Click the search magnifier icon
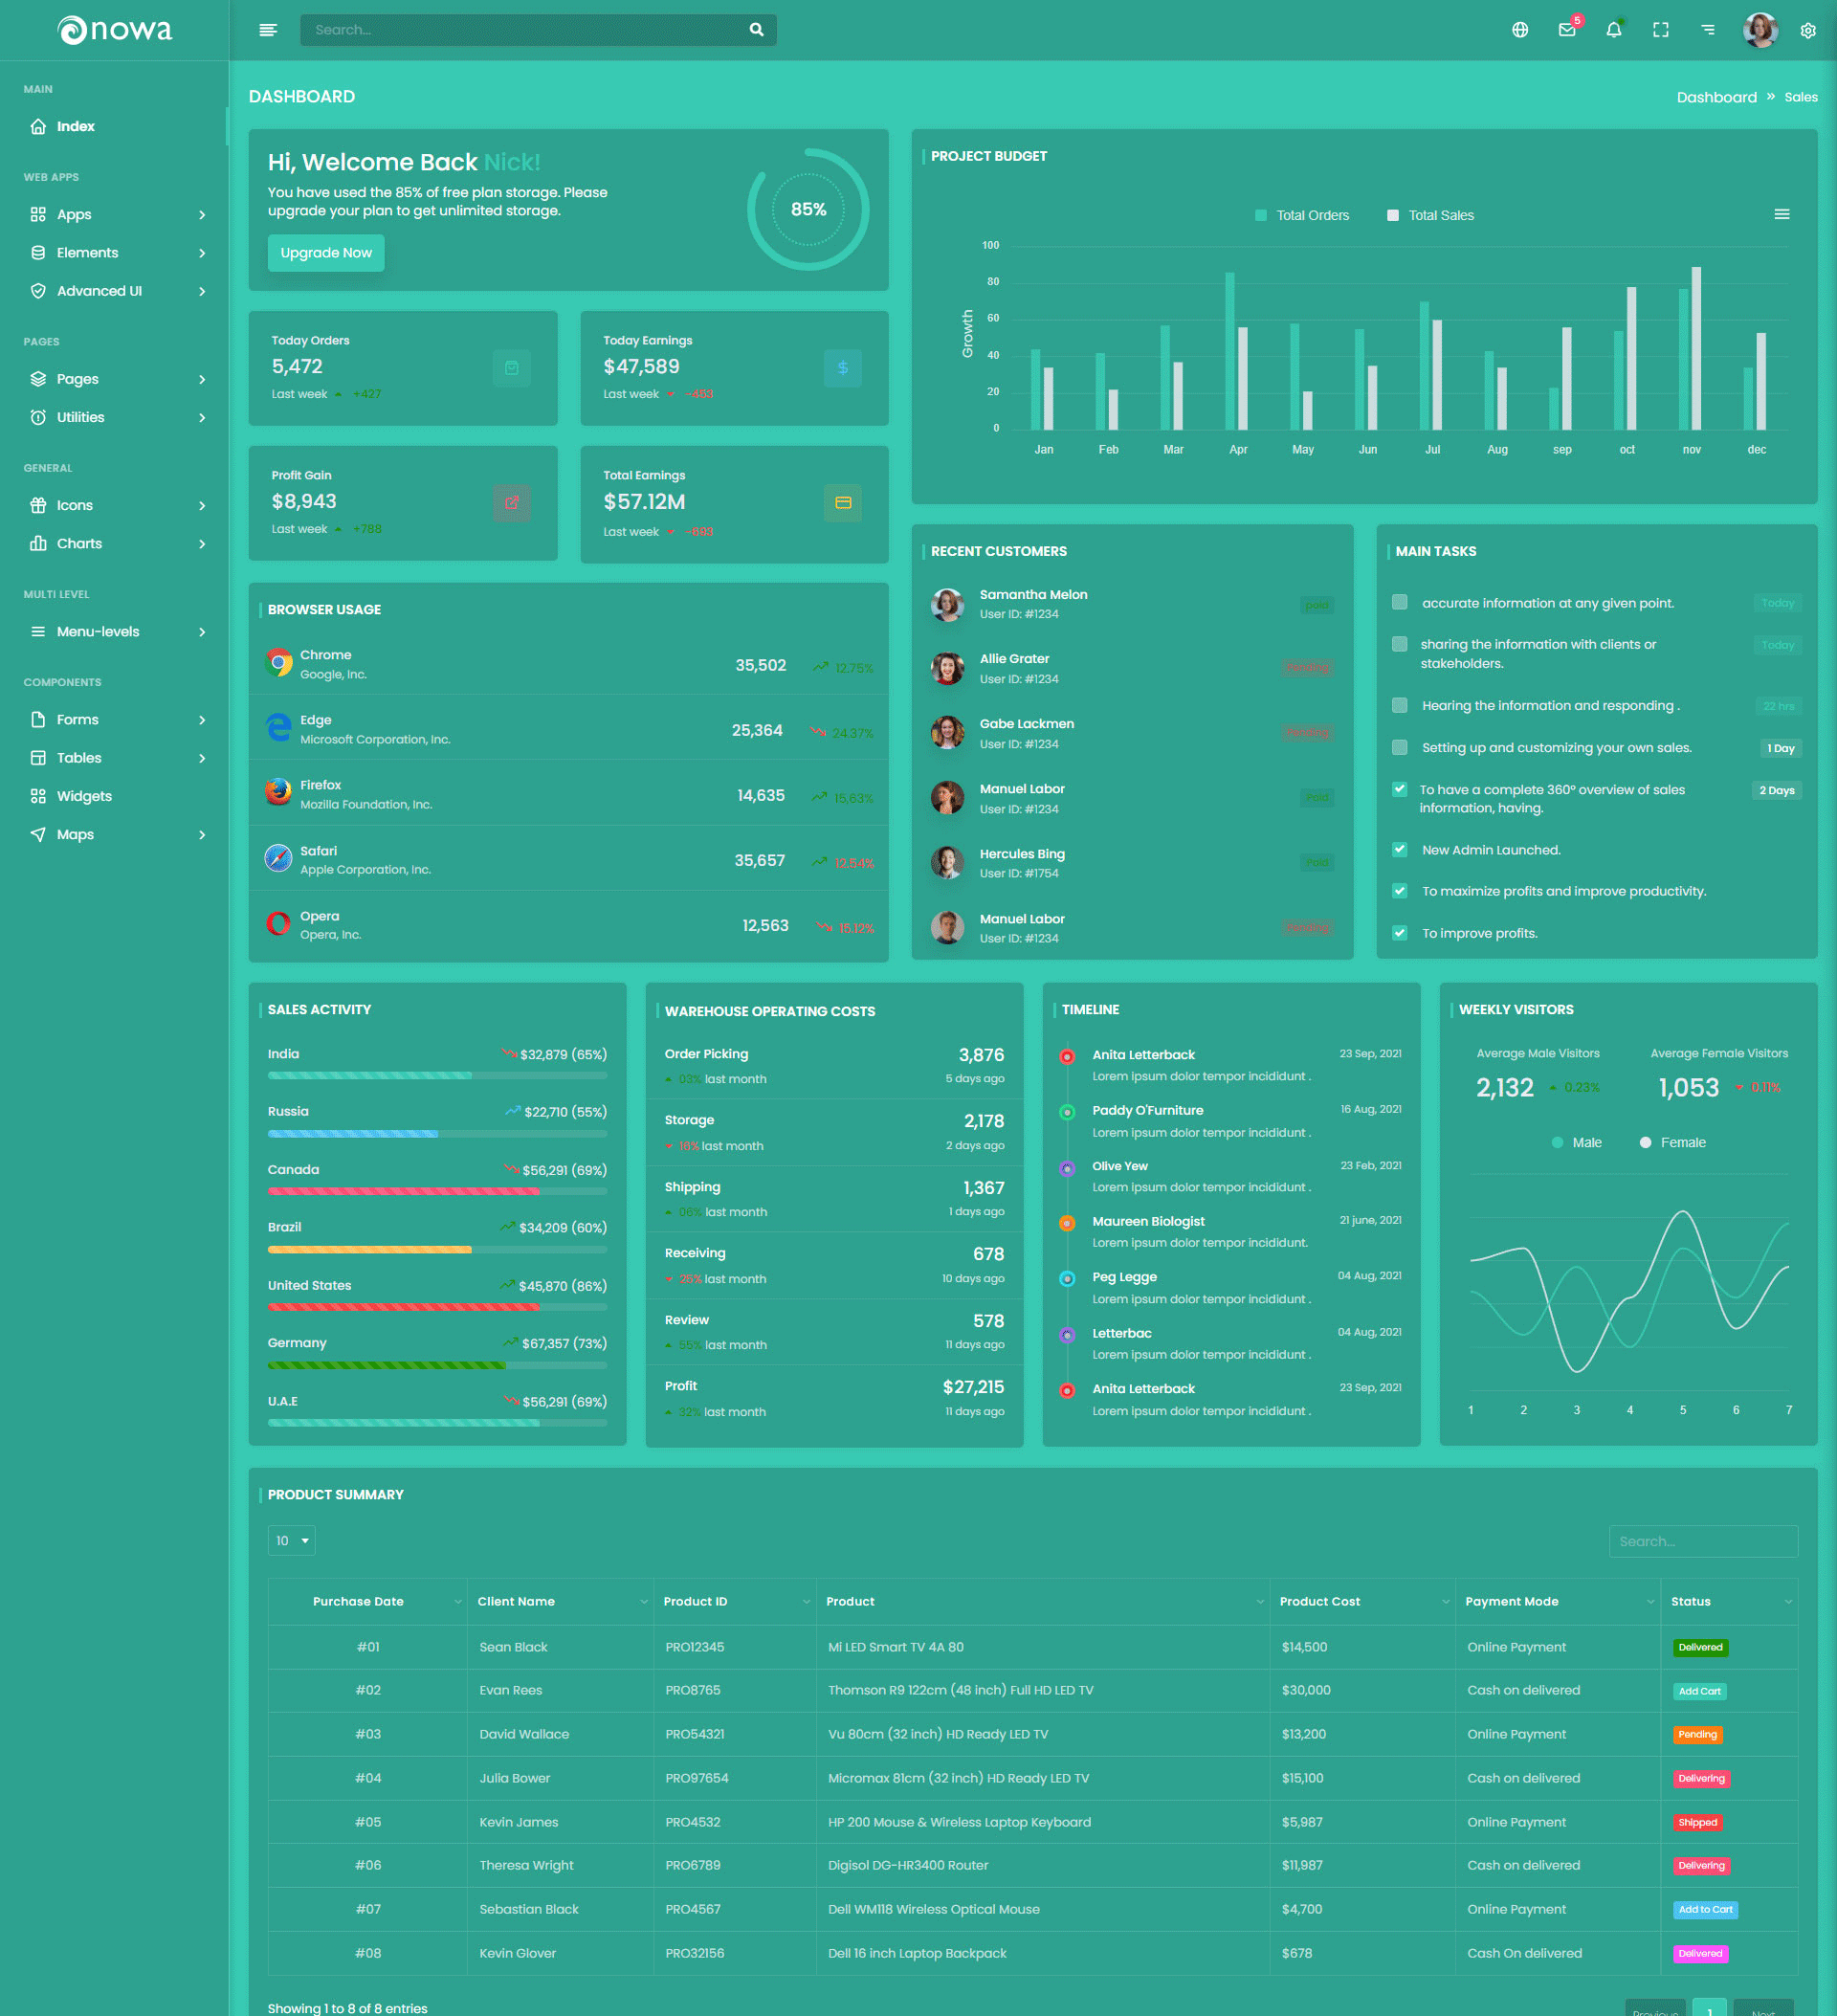Image resolution: width=1837 pixels, height=2016 pixels. click(756, 30)
